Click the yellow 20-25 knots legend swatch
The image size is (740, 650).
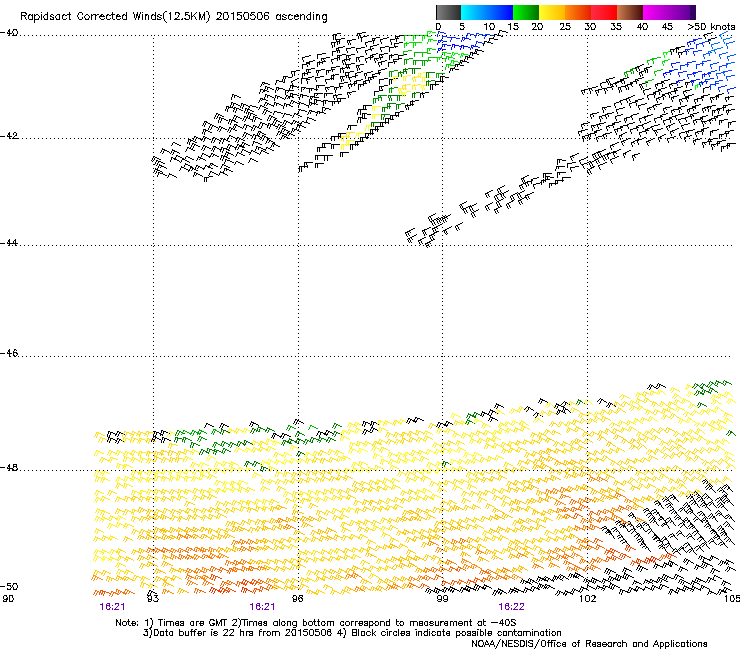pyautogui.click(x=552, y=12)
